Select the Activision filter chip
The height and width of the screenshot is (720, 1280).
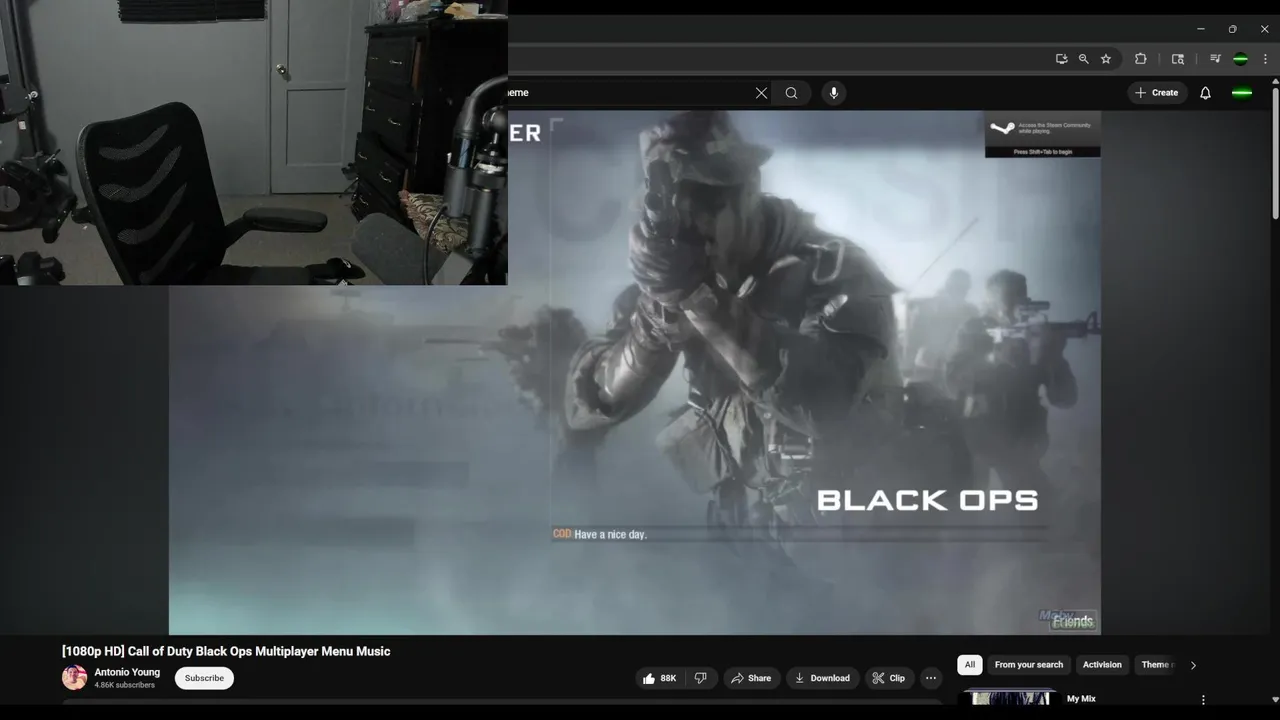pos(1102,665)
